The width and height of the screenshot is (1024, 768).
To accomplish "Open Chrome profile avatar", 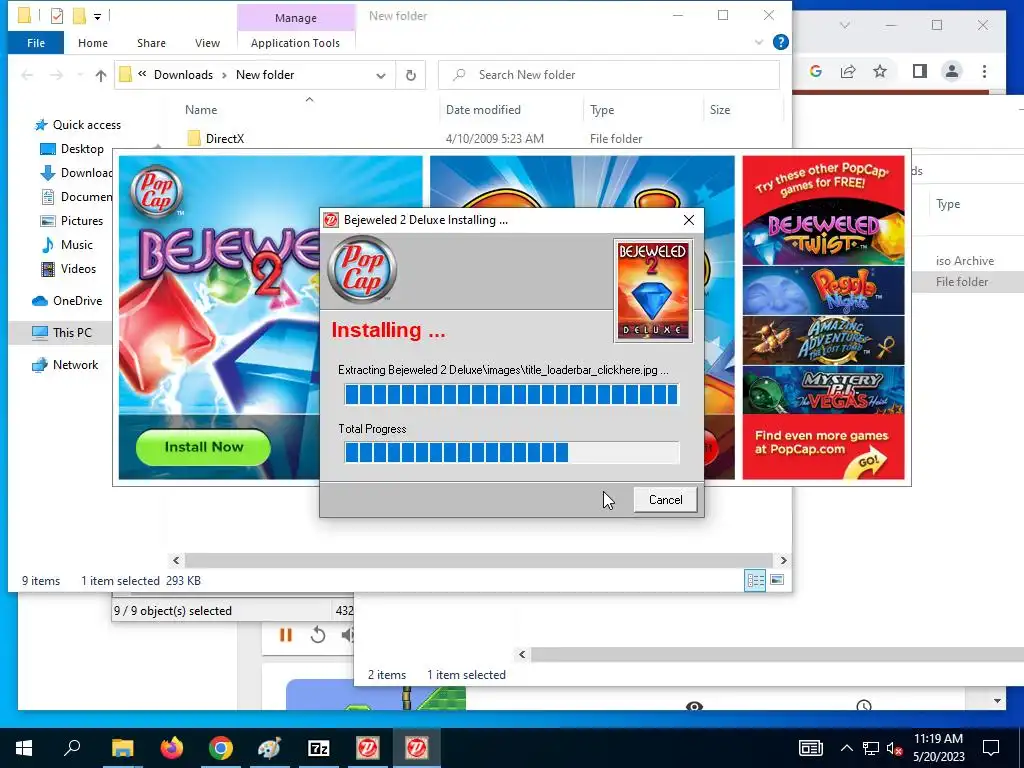I will (x=952, y=71).
